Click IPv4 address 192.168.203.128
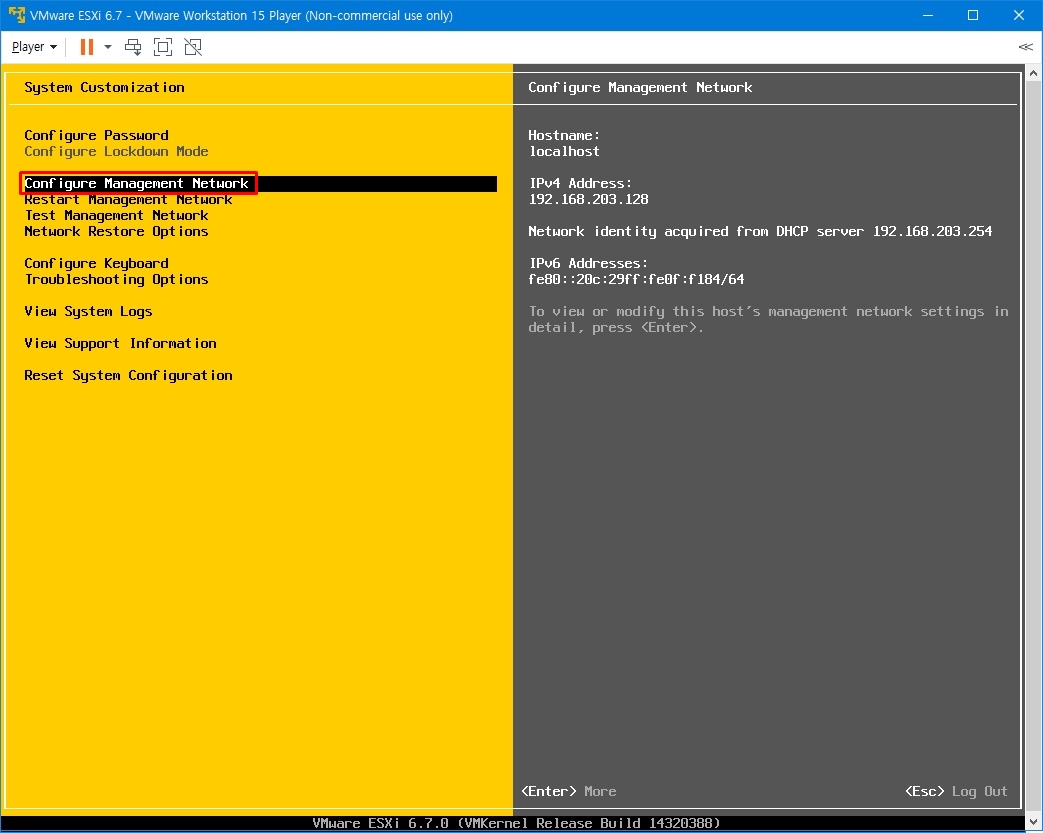Viewport: 1043px width, 833px height. point(589,199)
